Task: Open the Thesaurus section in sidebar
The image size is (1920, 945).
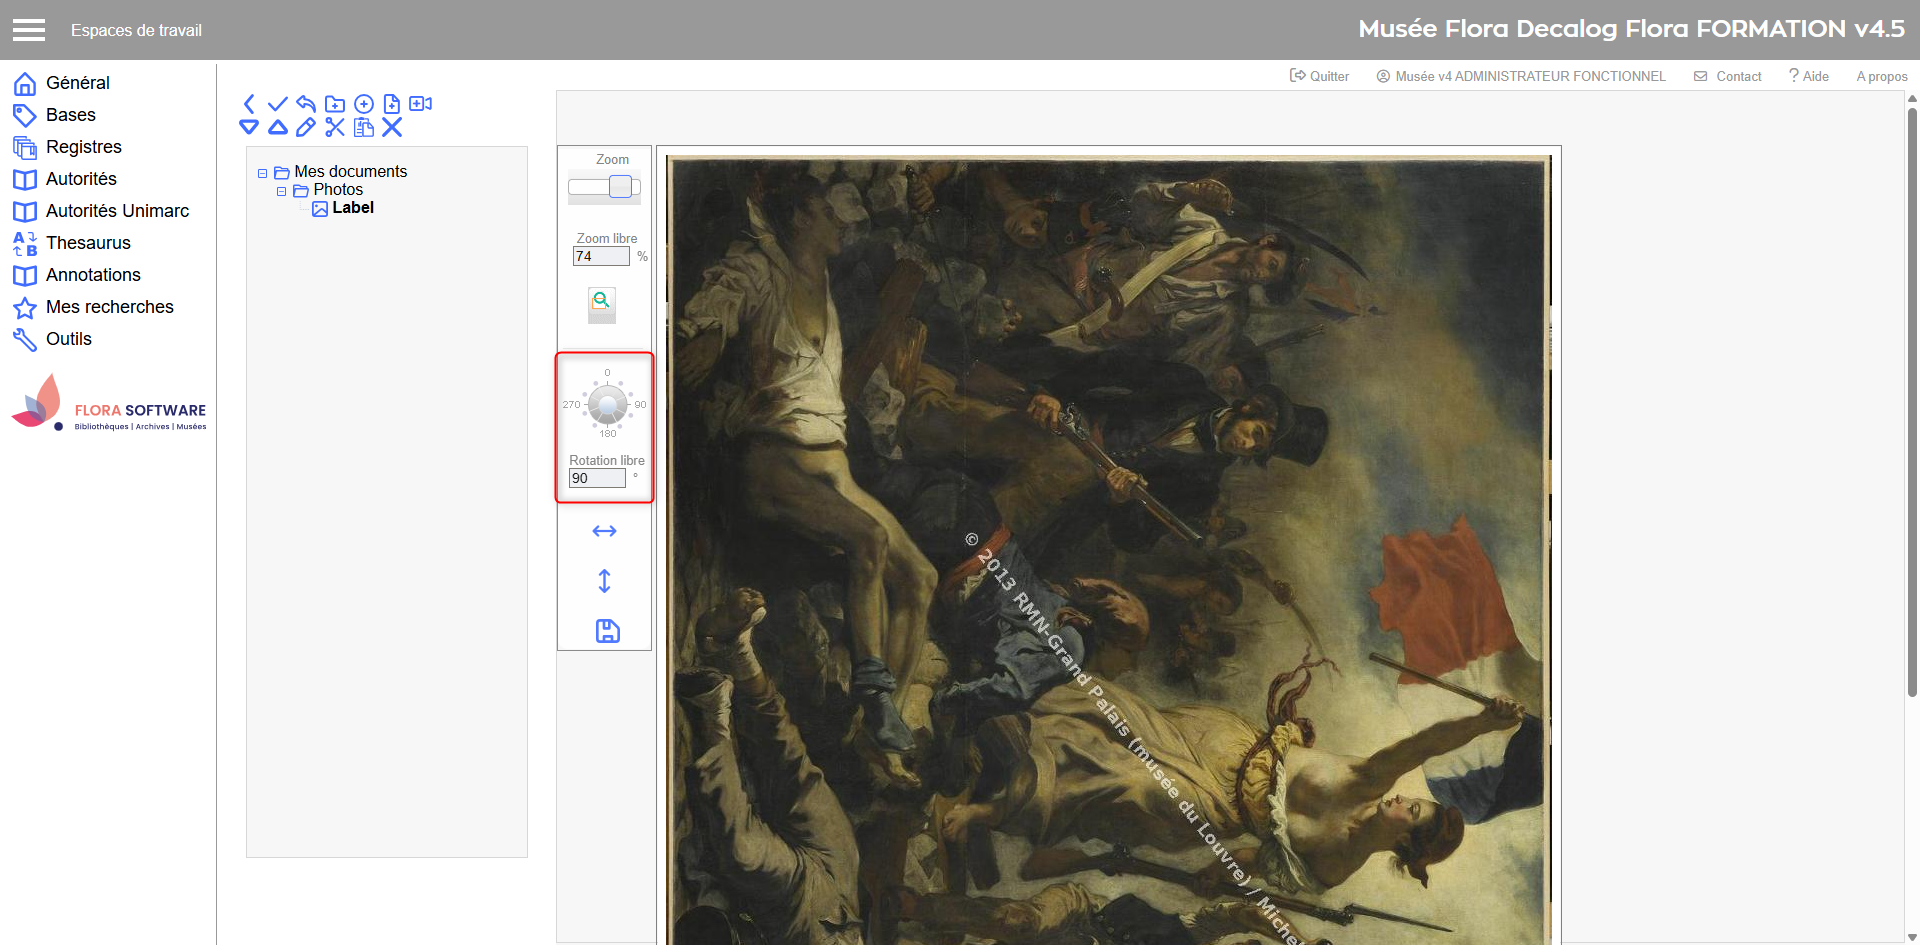Action: pyautogui.click(x=88, y=243)
